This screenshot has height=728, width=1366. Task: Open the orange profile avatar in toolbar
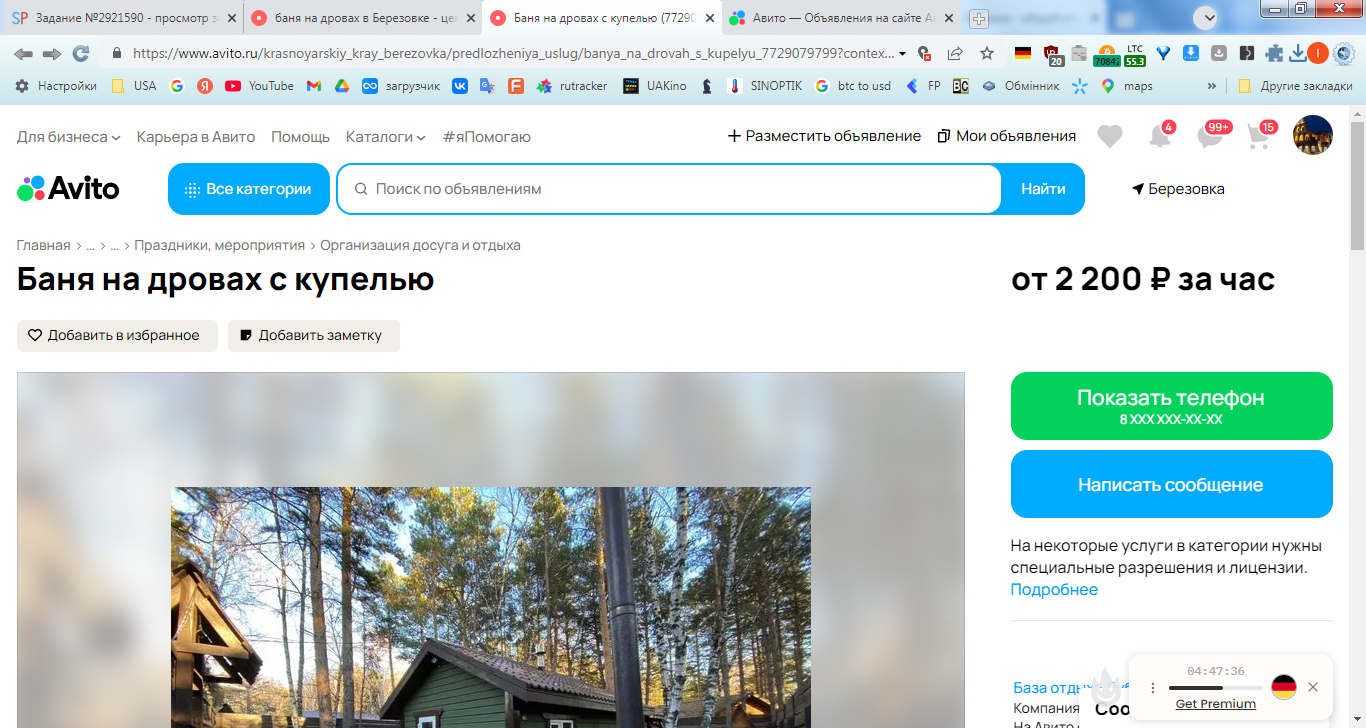point(1318,54)
